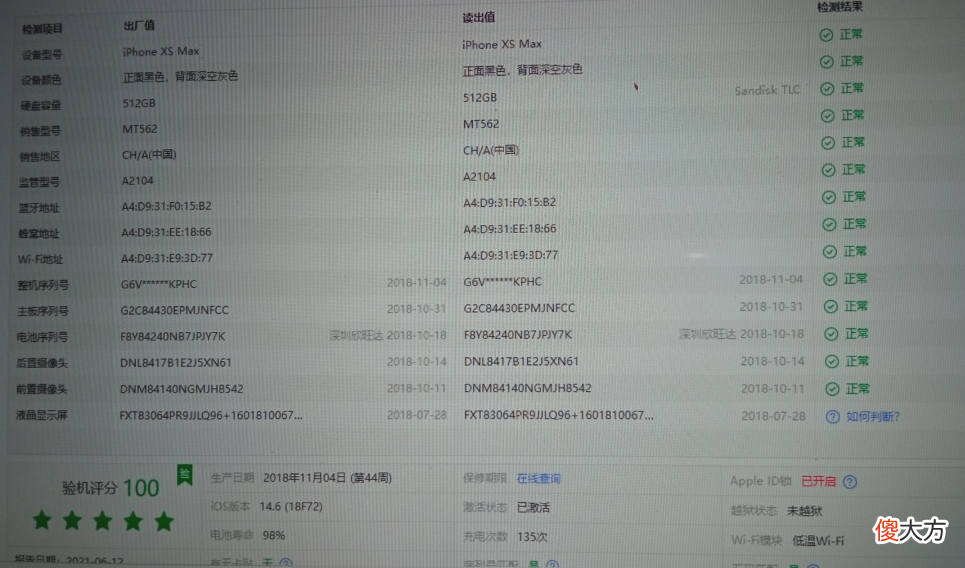This screenshot has width=965, height=568.
Task: Click the Sandisk TLC storage note
Action: [767, 90]
